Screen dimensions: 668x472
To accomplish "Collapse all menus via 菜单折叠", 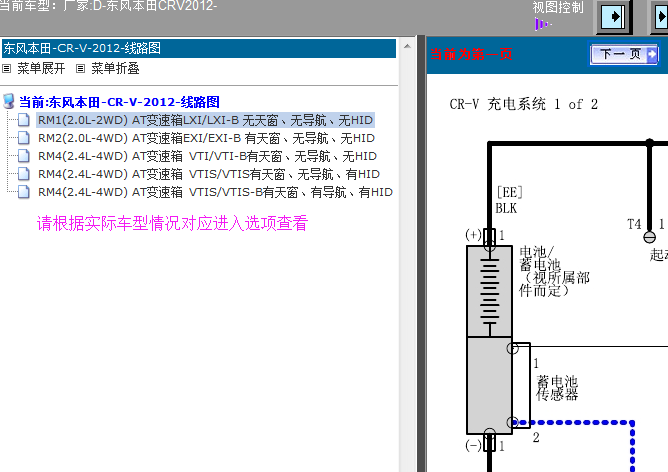I will (115, 68).
